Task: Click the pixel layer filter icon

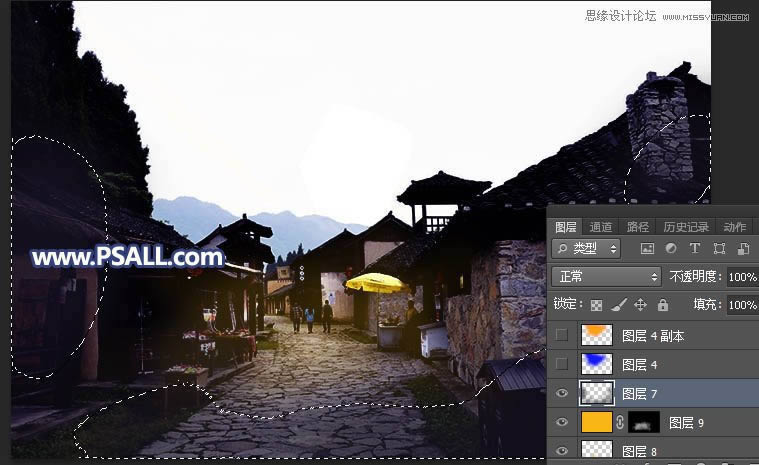Action: point(647,249)
